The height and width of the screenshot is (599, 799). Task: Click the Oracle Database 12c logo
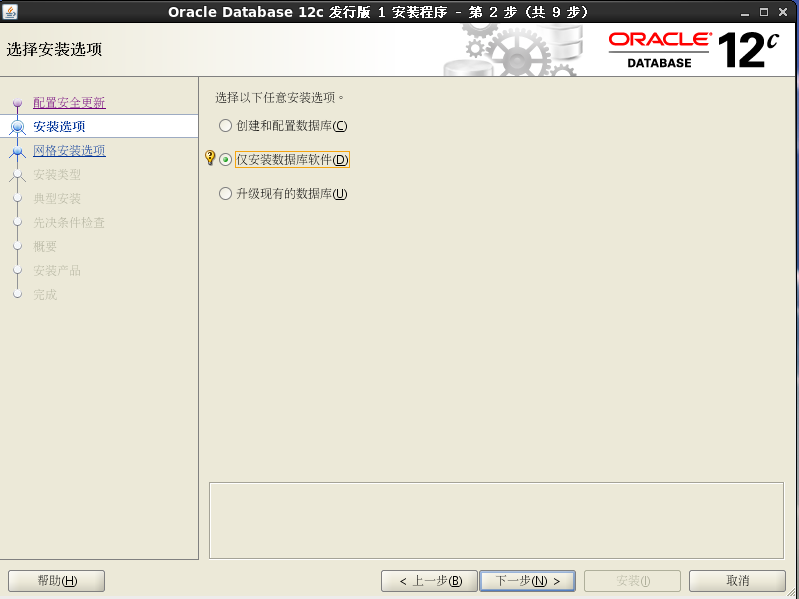click(693, 50)
